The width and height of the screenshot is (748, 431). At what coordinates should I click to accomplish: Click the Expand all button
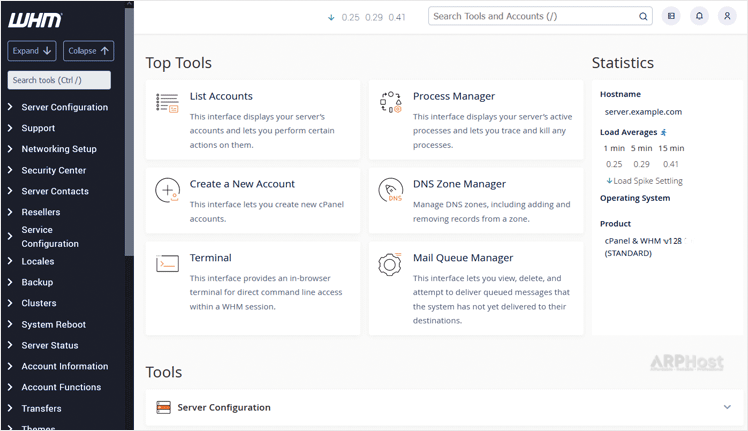[32, 51]
